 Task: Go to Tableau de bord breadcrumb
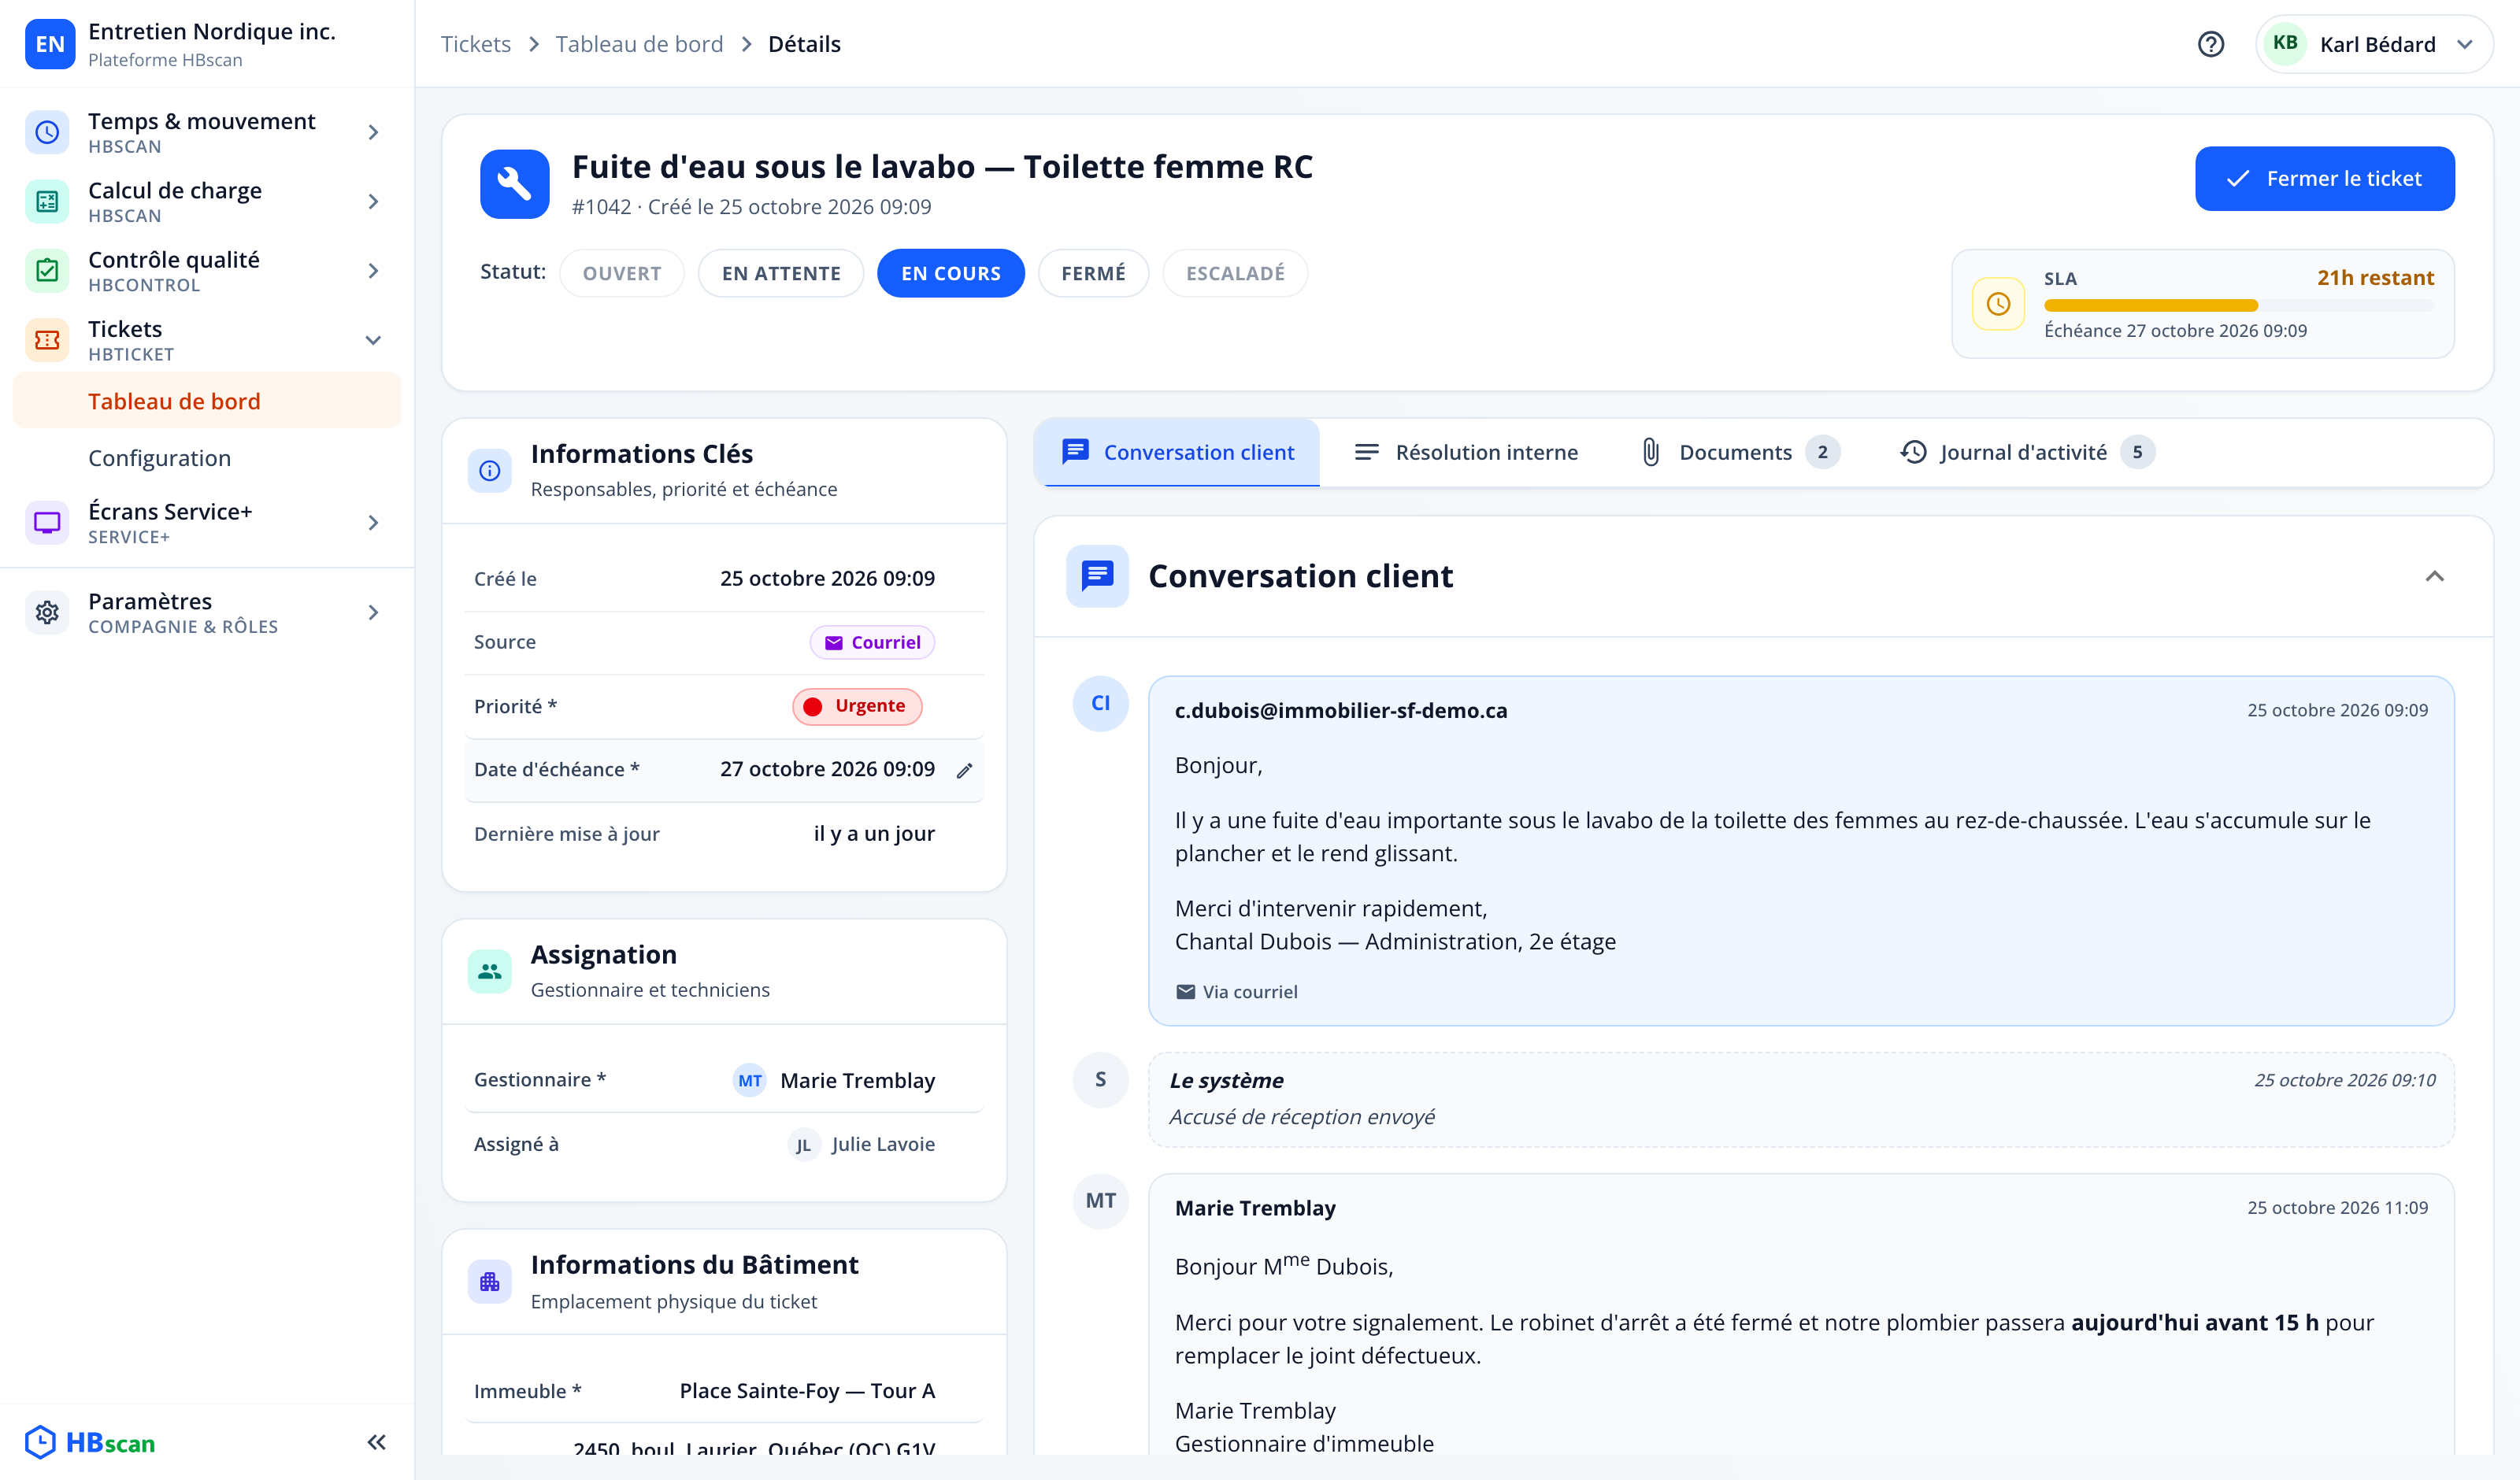click(x=639, y=44)
